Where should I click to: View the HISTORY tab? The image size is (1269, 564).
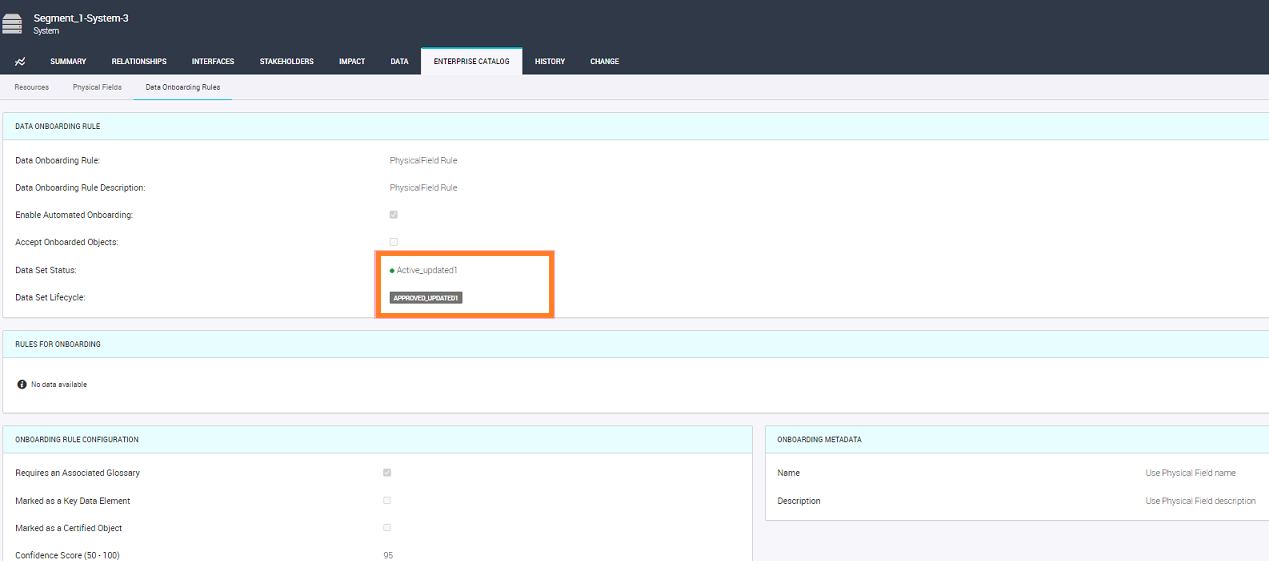click(x=550, y=62)
